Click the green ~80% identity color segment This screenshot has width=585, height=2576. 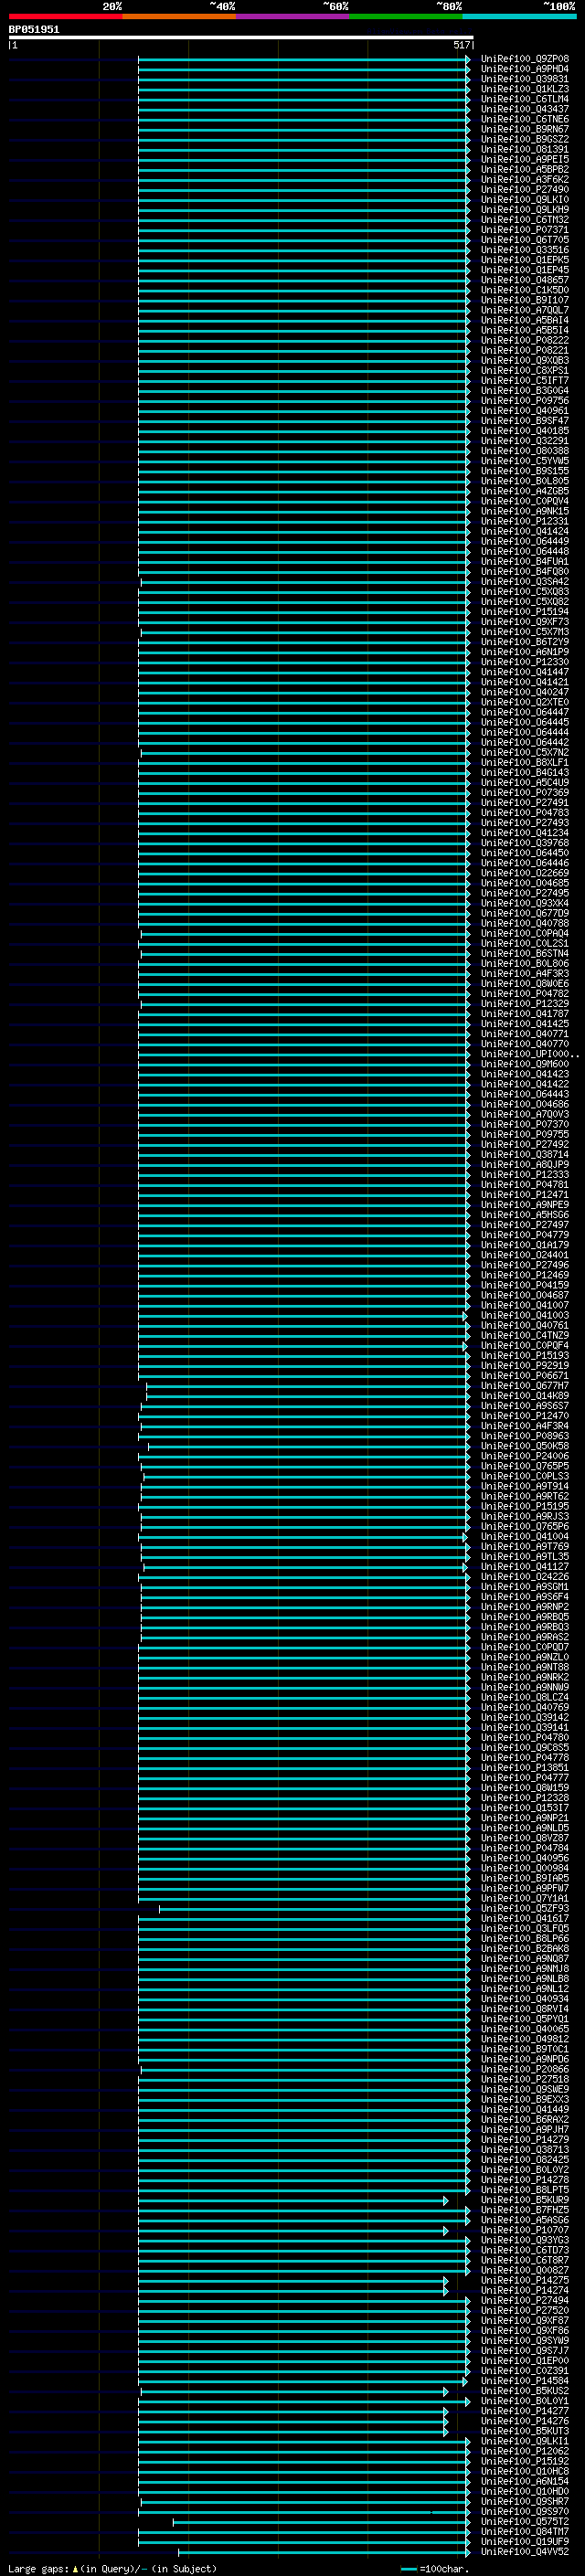coord(406,16)
